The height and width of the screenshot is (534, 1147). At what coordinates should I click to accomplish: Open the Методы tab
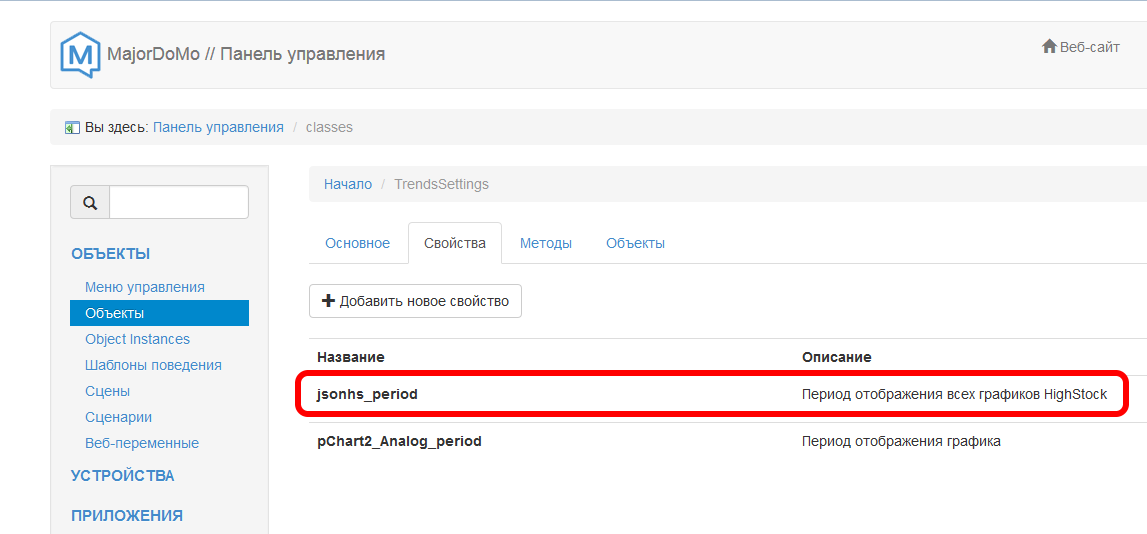(x=546, y=244)
